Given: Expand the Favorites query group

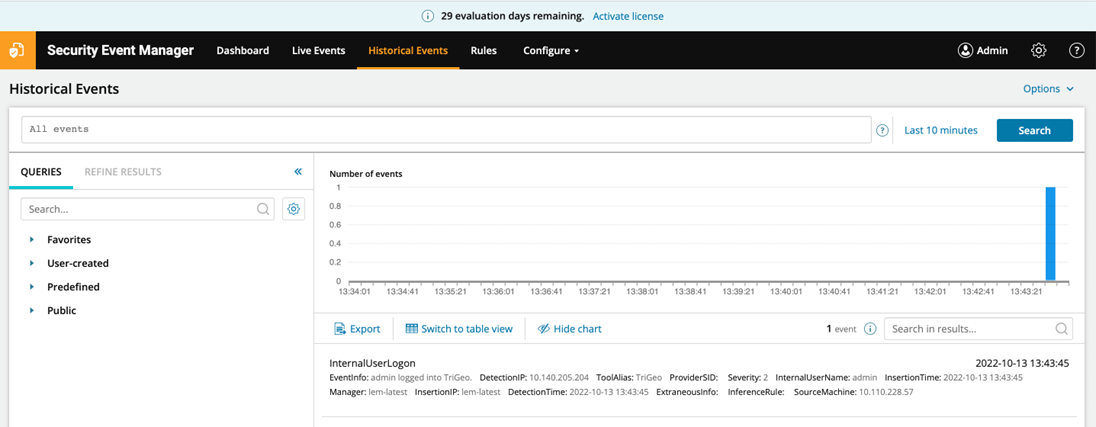Looking at the screenshot, I should 32,240.
